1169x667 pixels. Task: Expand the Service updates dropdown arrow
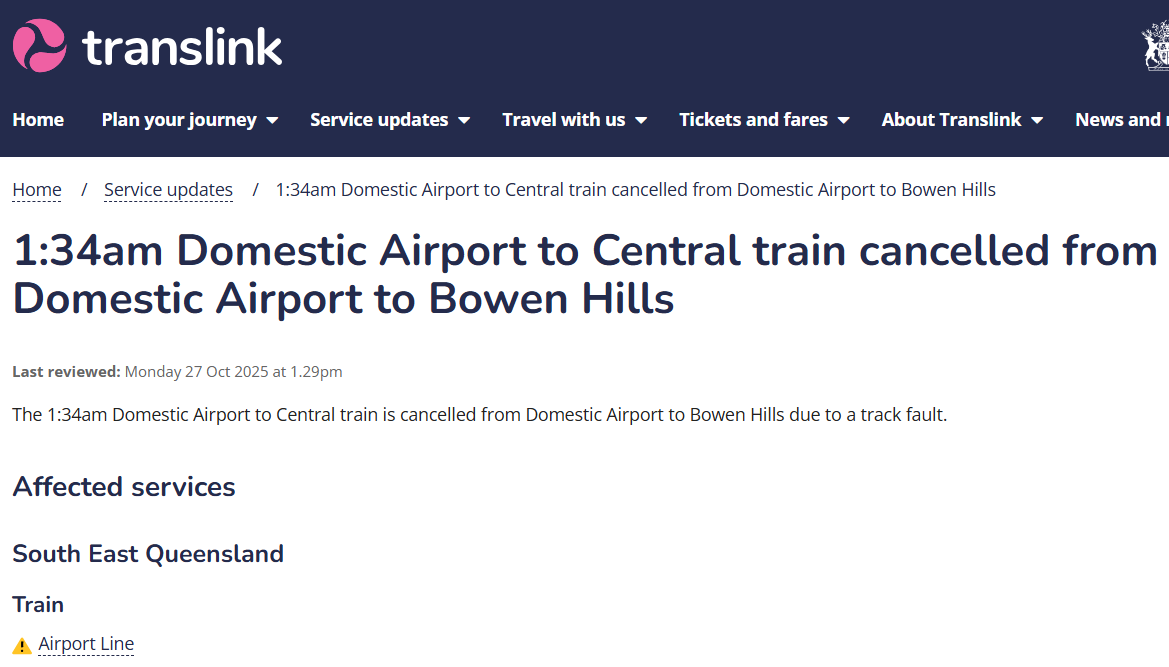coord(464,121)
